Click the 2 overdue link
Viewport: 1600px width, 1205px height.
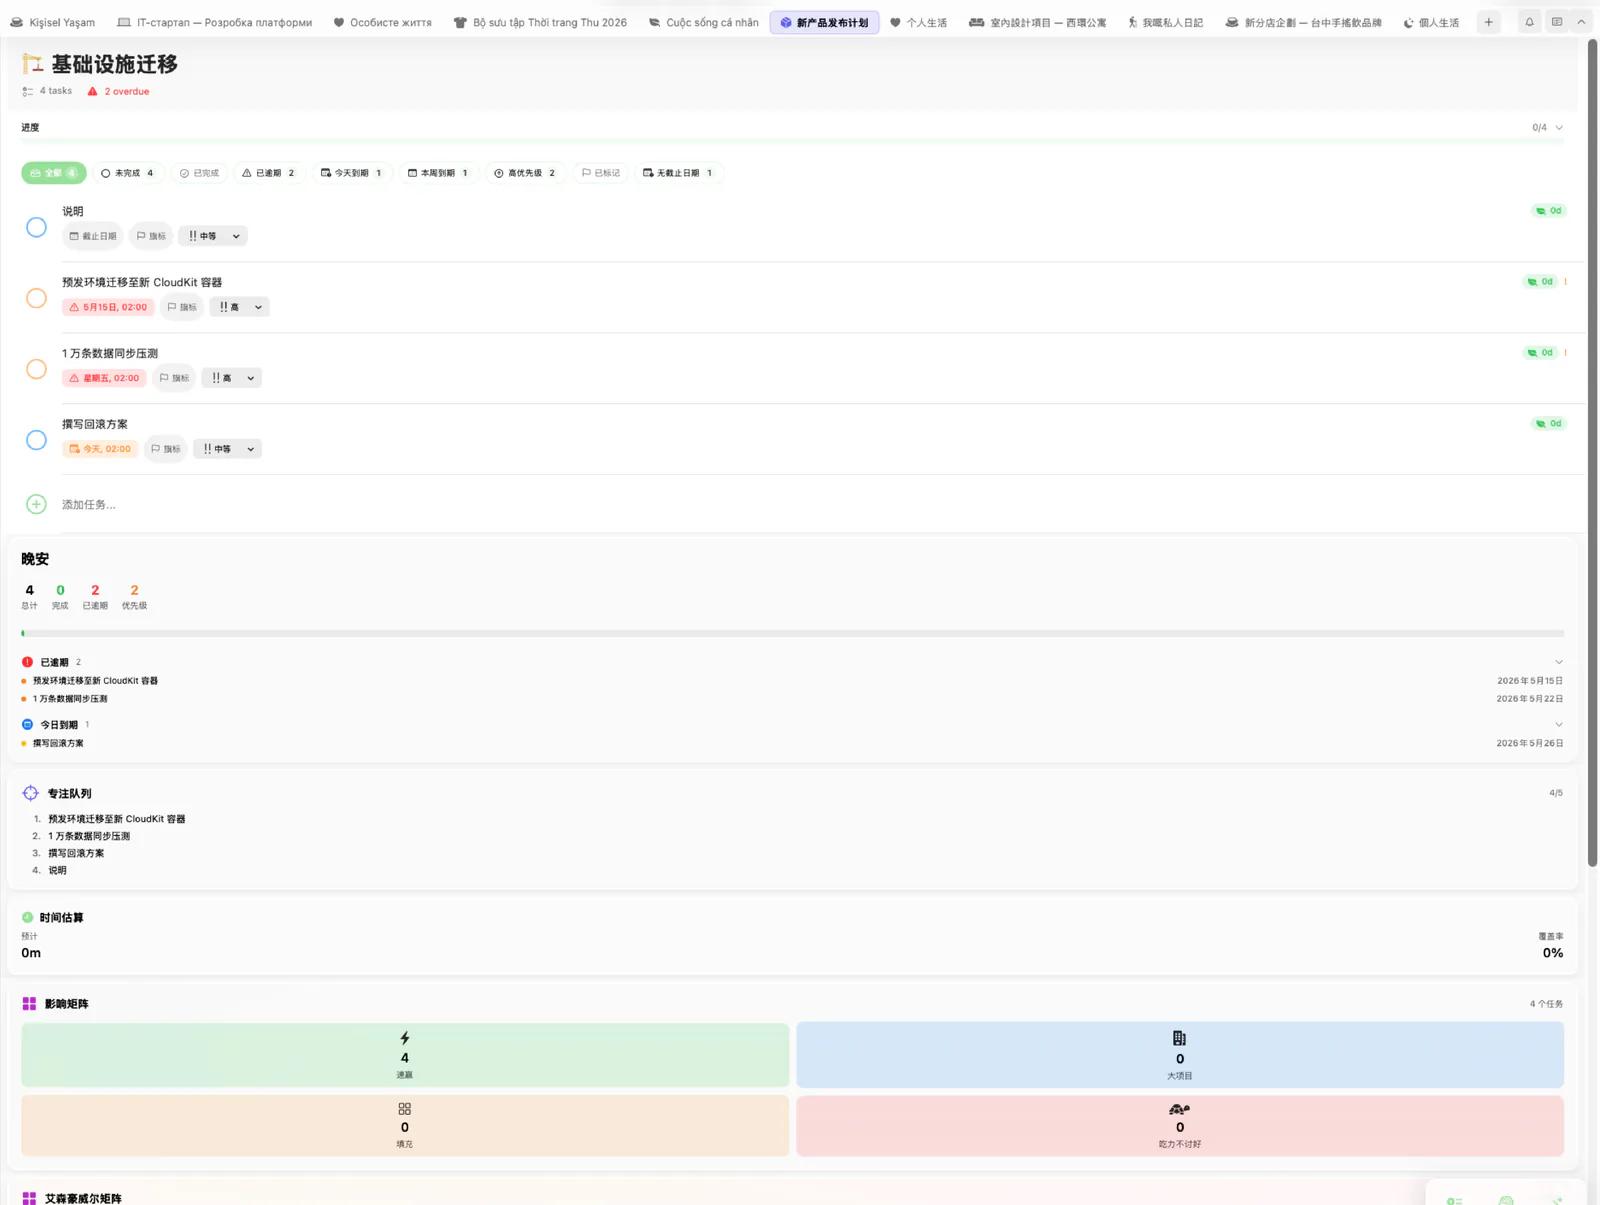127,91
